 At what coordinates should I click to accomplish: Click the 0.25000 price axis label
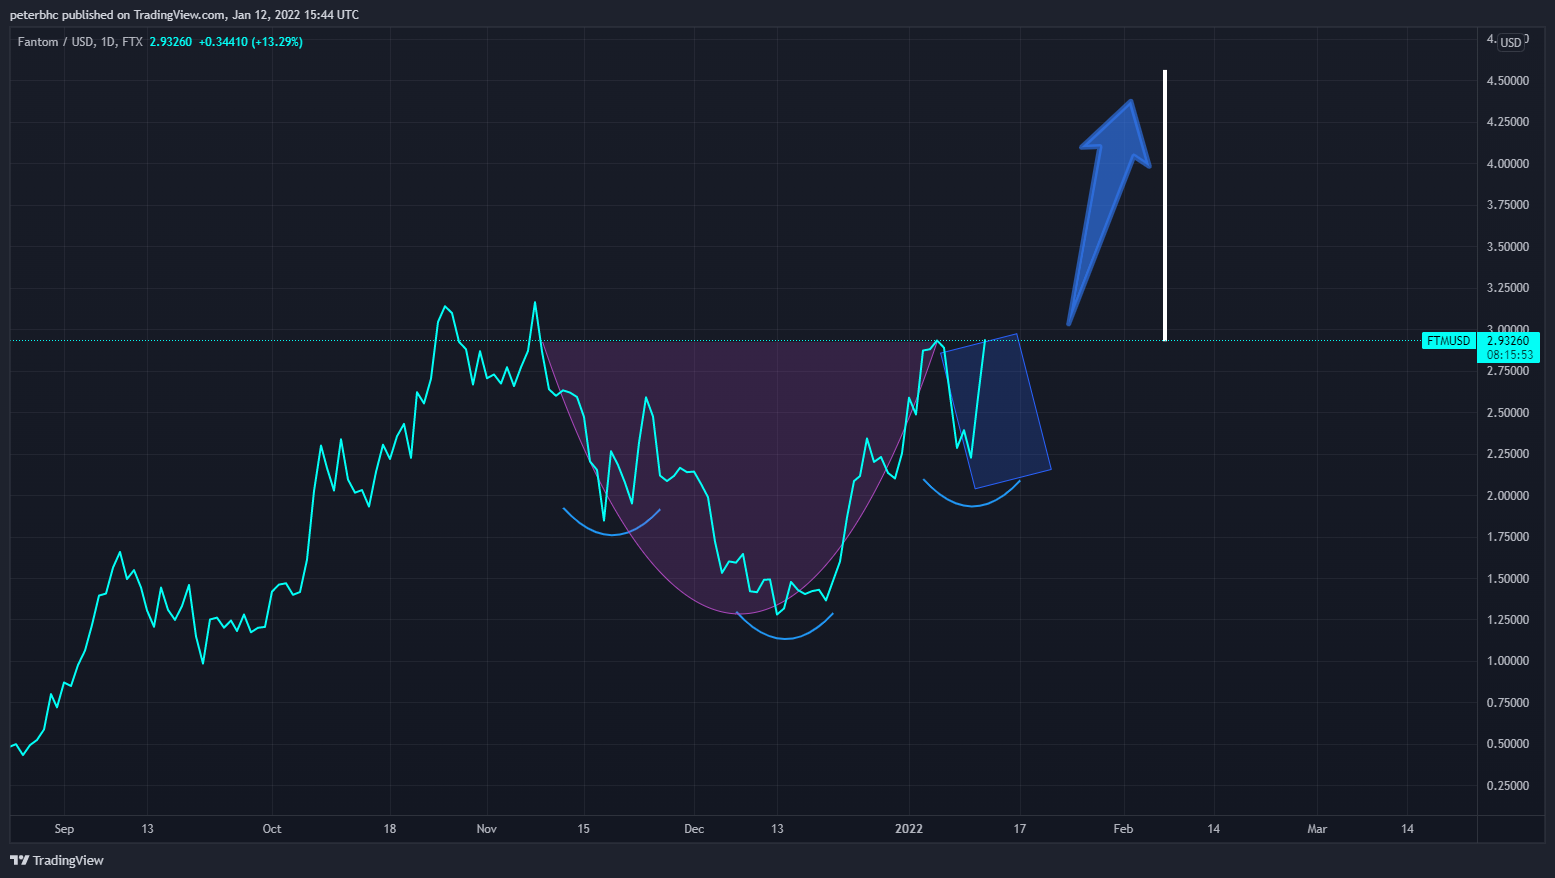[x=1508, y=786]
